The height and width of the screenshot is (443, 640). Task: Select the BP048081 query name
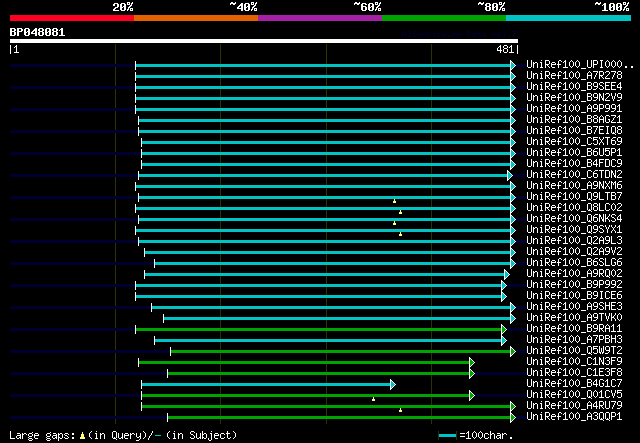37,32
